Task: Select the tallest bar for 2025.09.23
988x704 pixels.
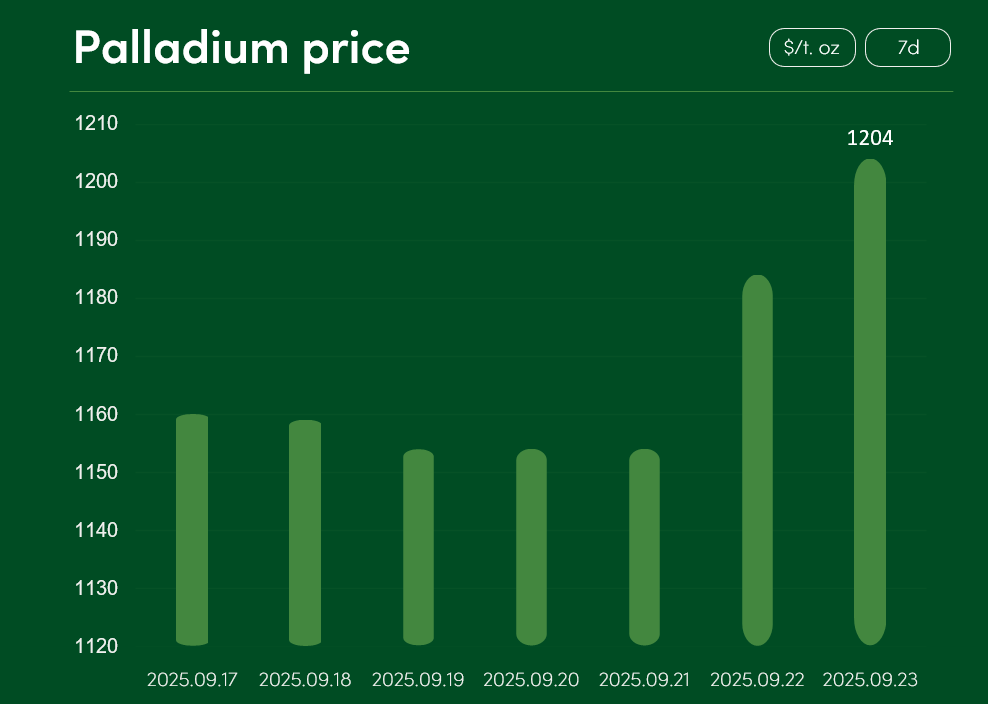Action: point(870,402)
